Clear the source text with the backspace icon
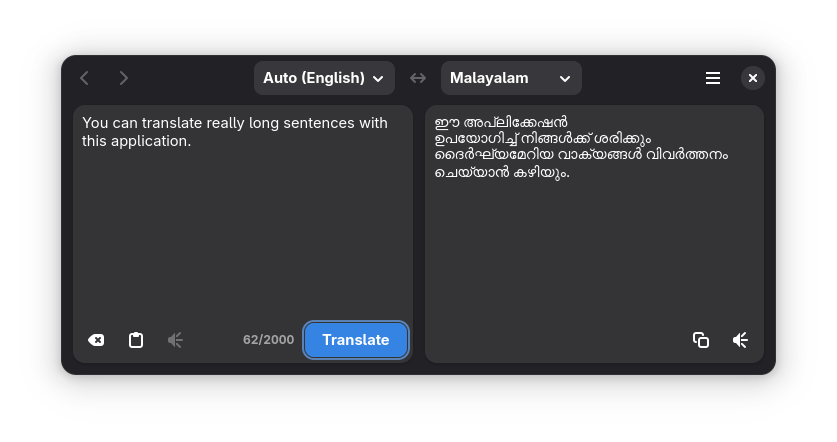The height and width of the screenshot is (442, 837). click(x=96, y=340)
